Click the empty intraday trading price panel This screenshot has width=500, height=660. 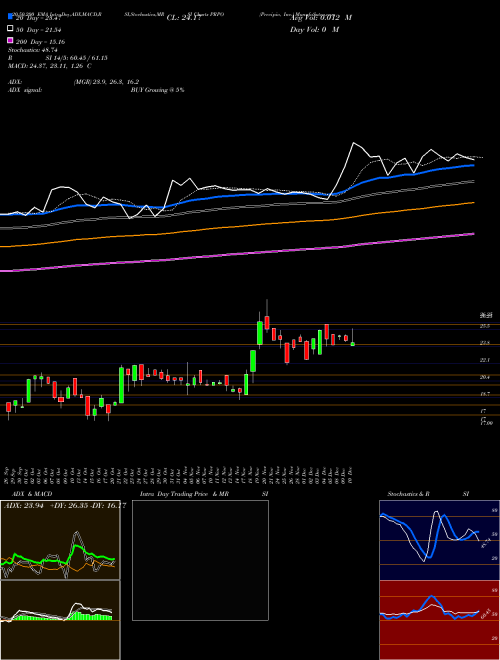[200, 560]
